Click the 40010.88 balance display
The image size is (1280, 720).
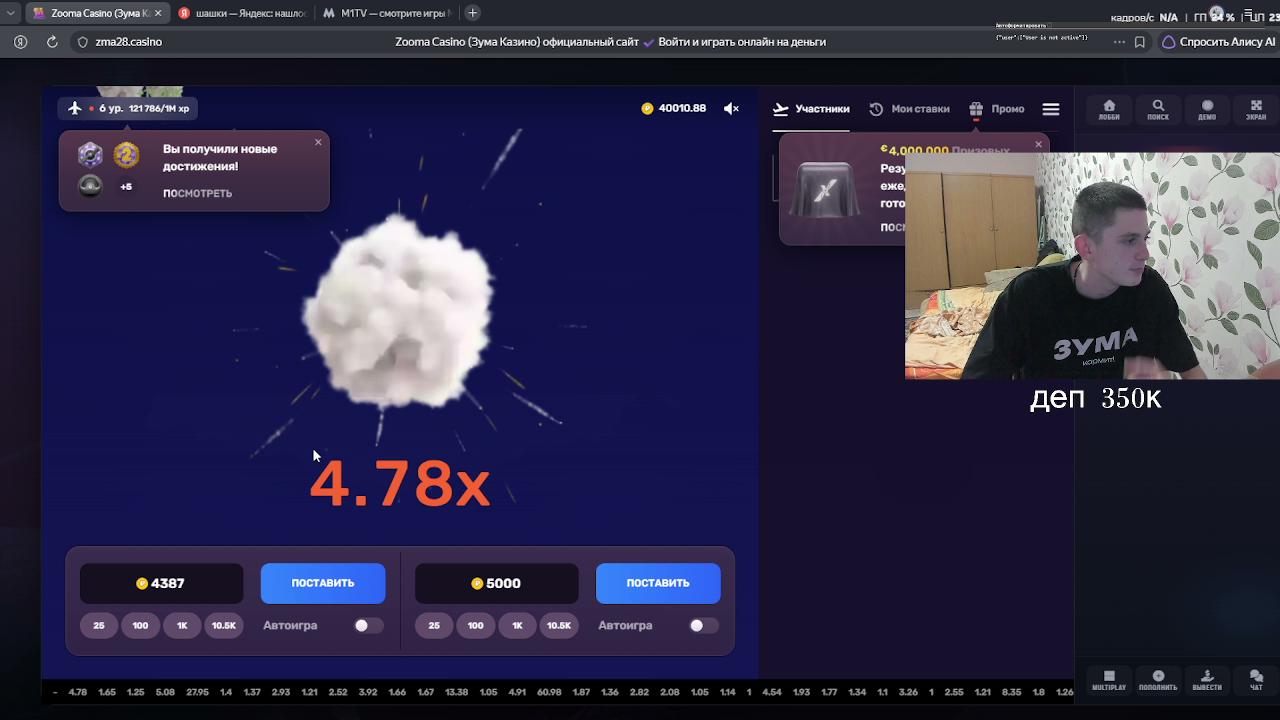(674, 108)
